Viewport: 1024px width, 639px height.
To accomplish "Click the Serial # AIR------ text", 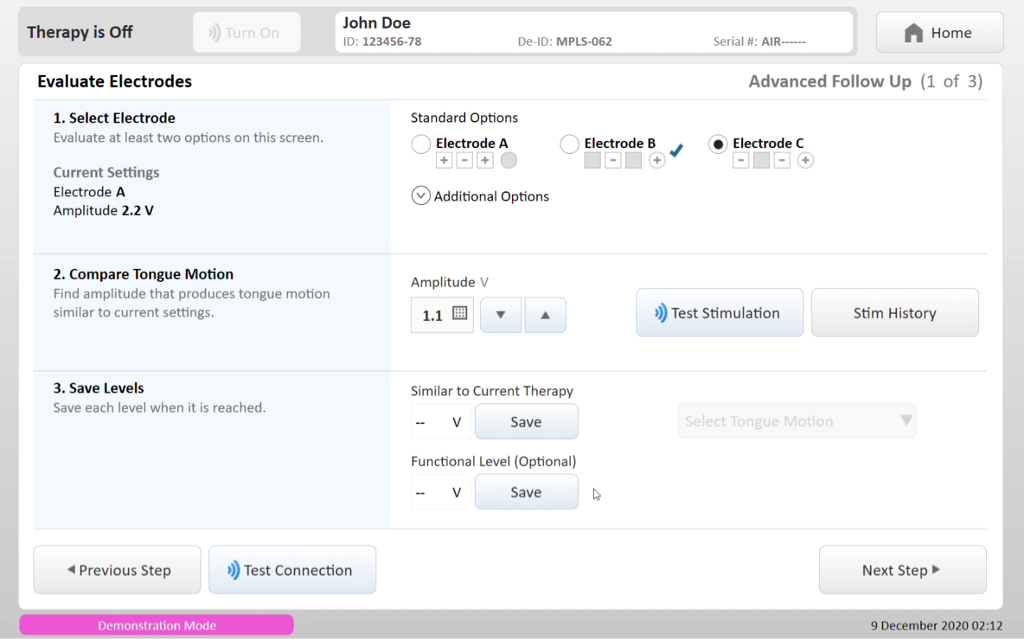I will 760,42.
